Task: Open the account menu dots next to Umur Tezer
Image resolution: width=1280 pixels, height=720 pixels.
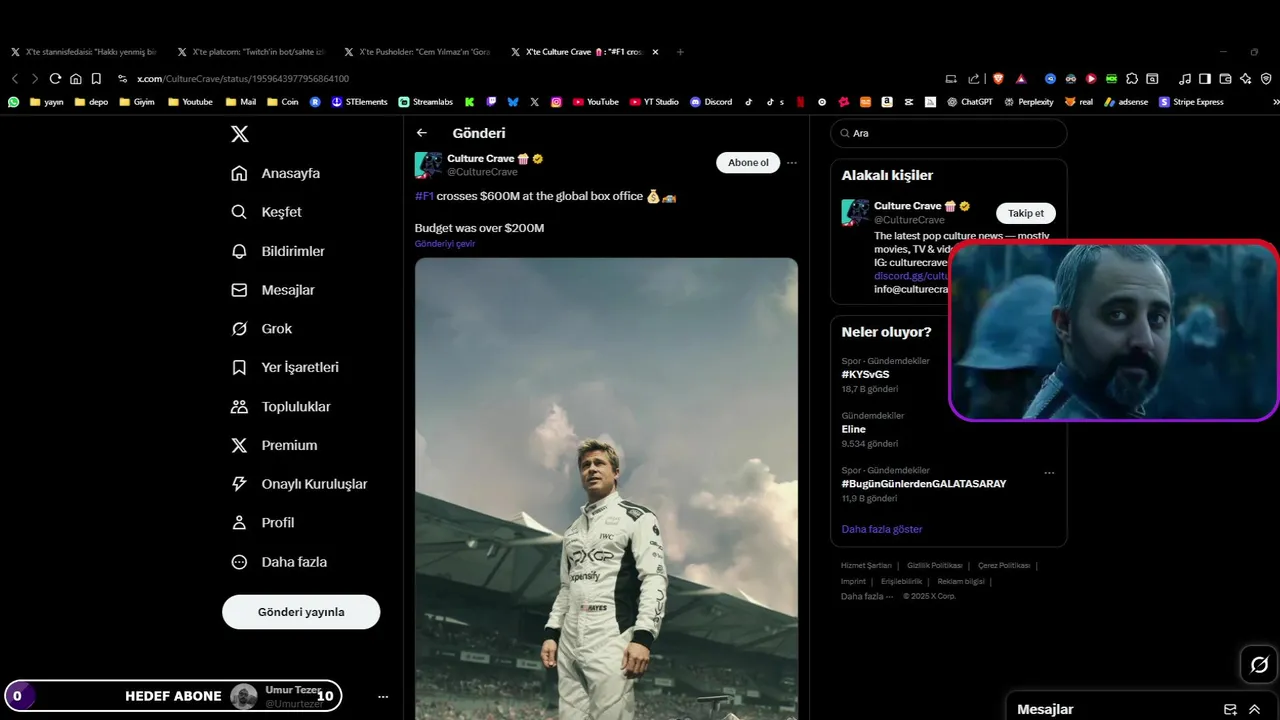Action: coord(383,696)
